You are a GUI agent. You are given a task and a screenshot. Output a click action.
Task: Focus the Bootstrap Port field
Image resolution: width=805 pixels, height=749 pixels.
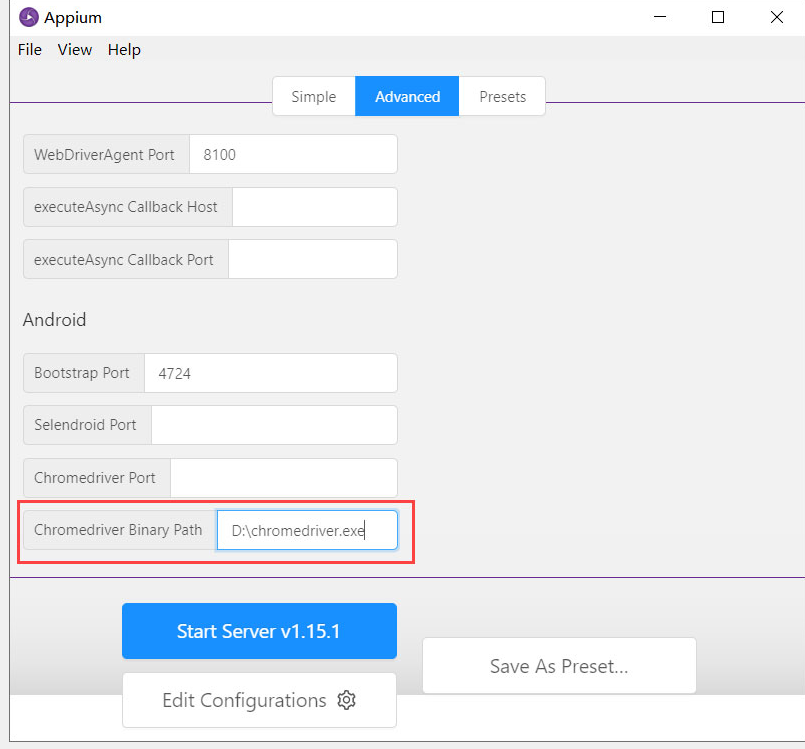270,373
